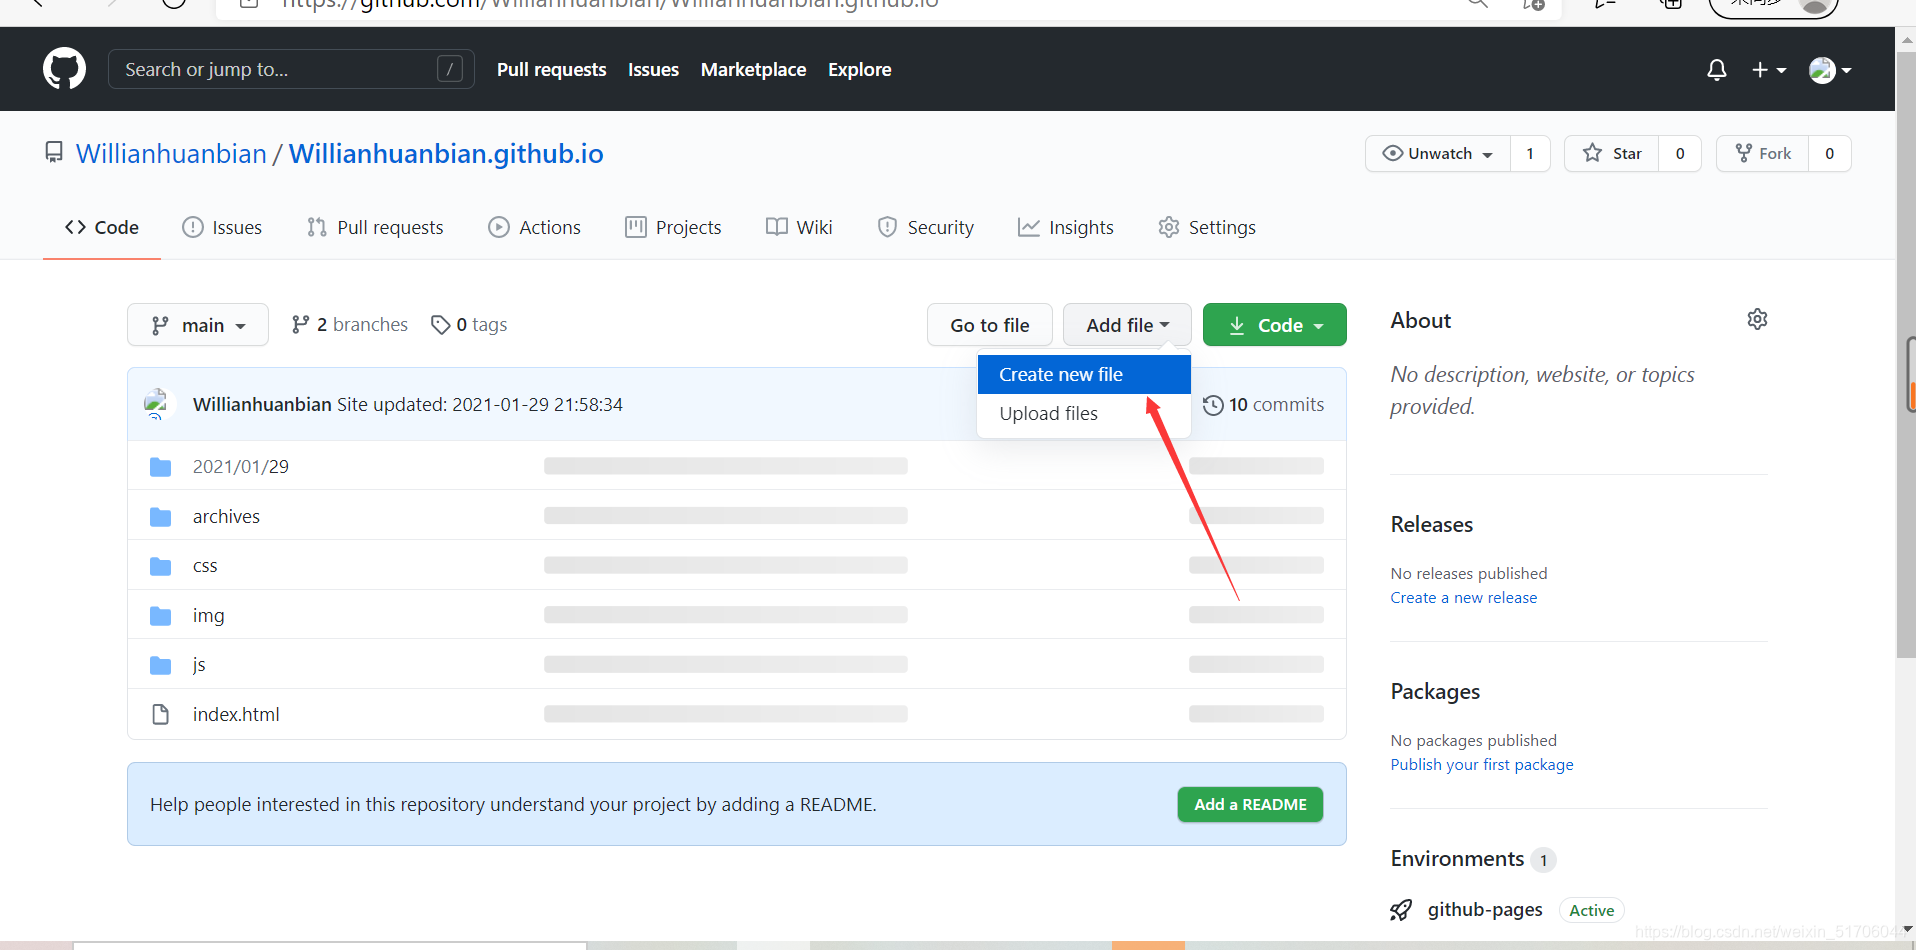Open the Security tab

(925, 228)
